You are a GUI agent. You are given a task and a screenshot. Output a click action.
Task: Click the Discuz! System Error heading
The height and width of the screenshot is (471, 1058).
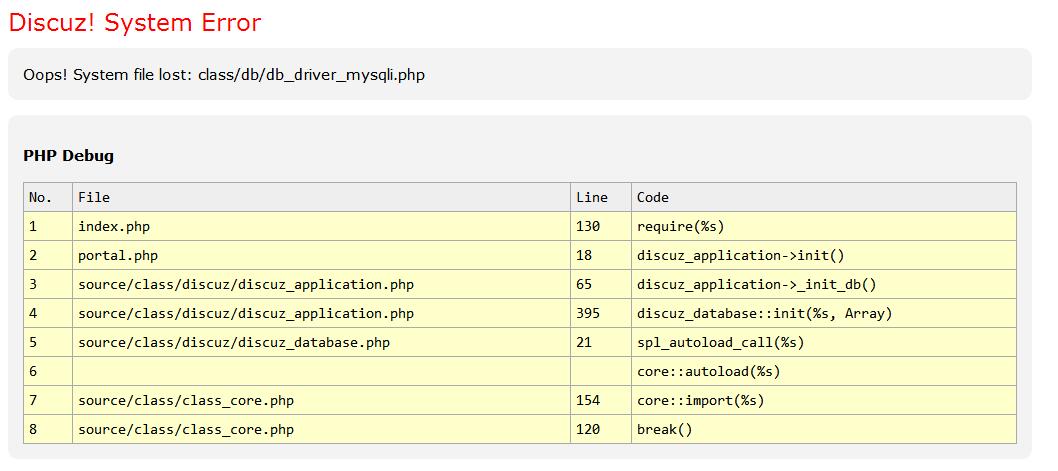point(135,23)
